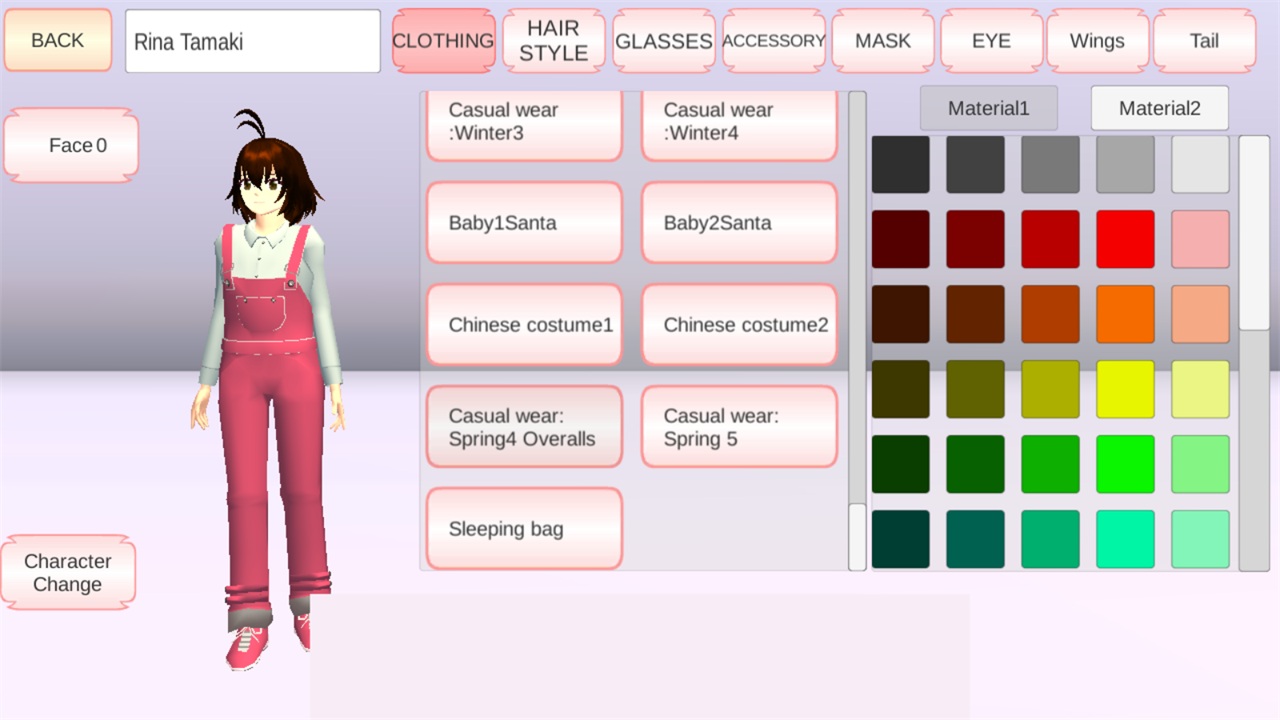This screenshot has height=720, width=1280.
Task: Open the Tail tab
Action: pos(1204,41)
